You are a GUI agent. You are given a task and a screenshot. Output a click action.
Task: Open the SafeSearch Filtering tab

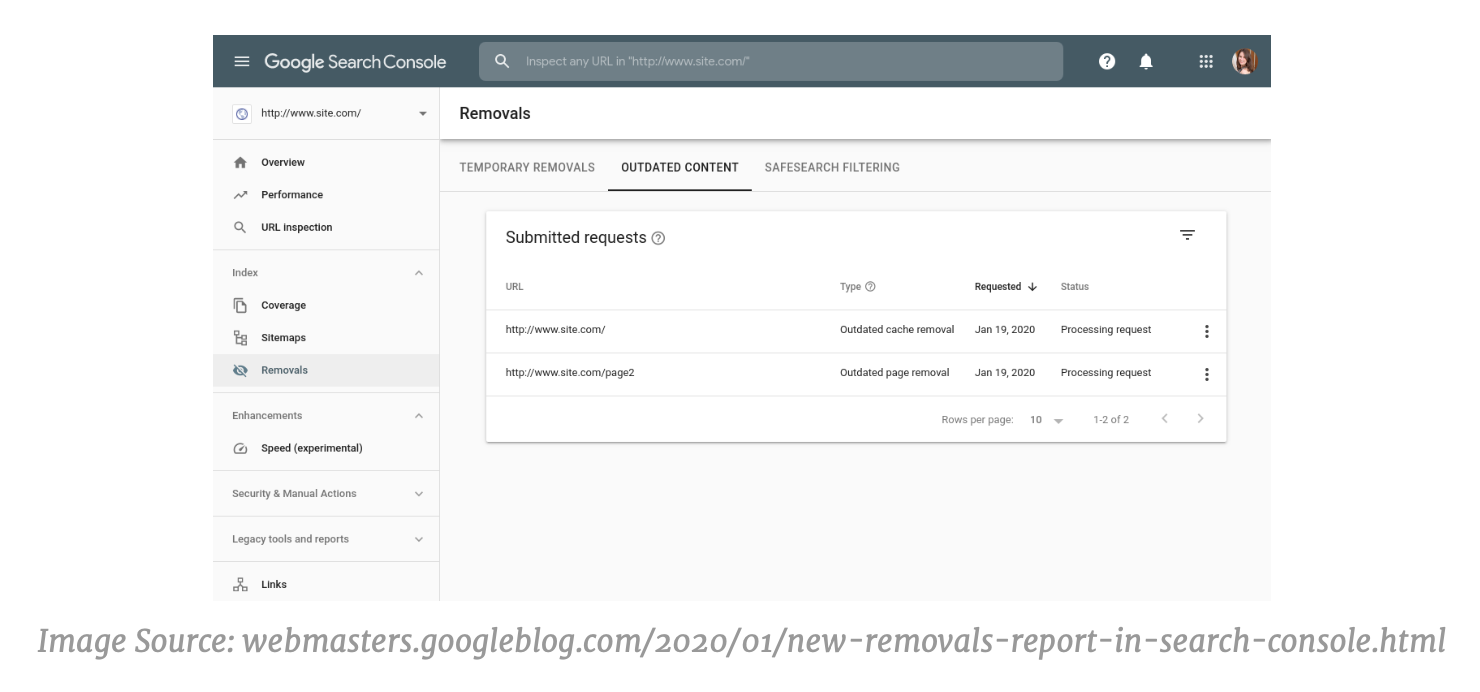pyautogui.click(x=831, y=167)
